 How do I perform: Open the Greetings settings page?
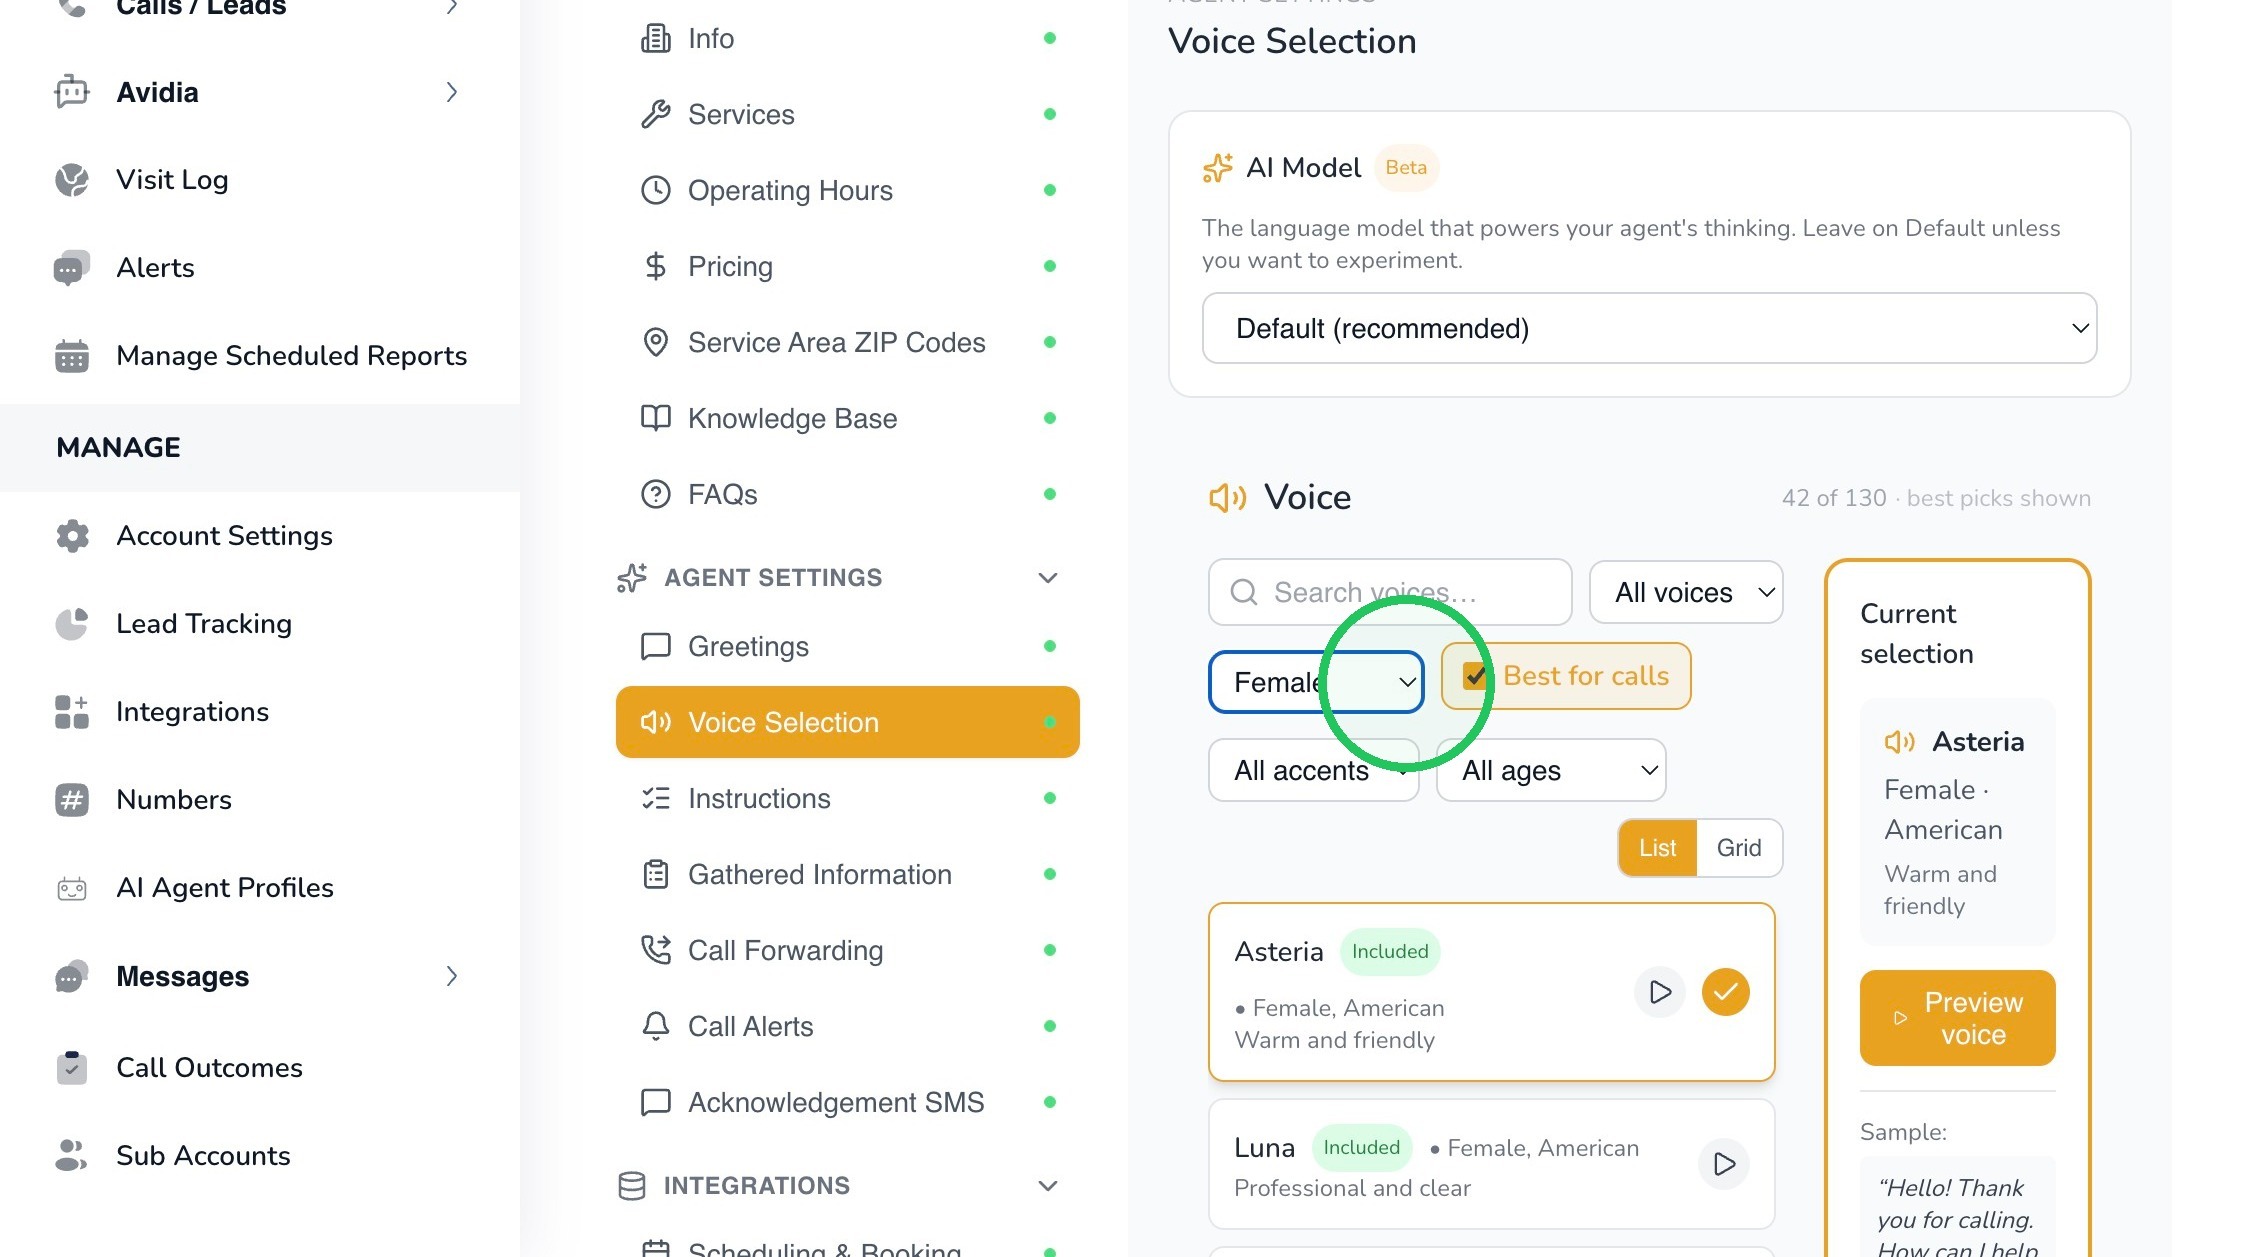coord(847,646)
